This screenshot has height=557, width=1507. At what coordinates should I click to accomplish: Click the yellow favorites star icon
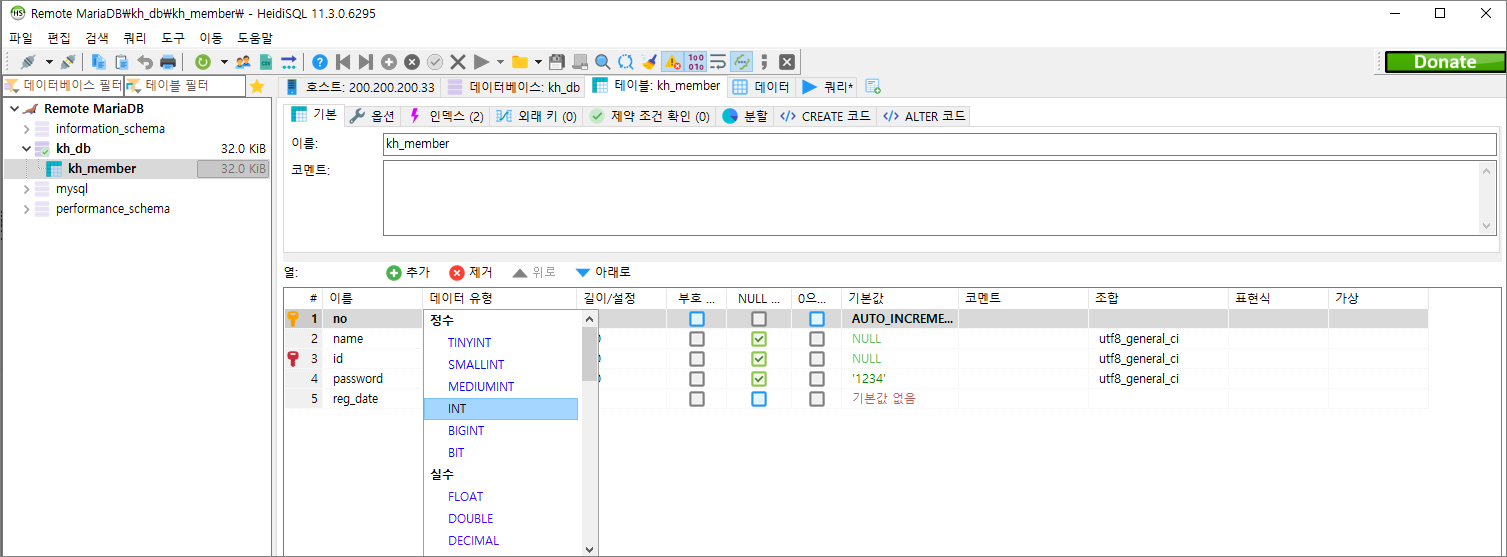(257, 86)
